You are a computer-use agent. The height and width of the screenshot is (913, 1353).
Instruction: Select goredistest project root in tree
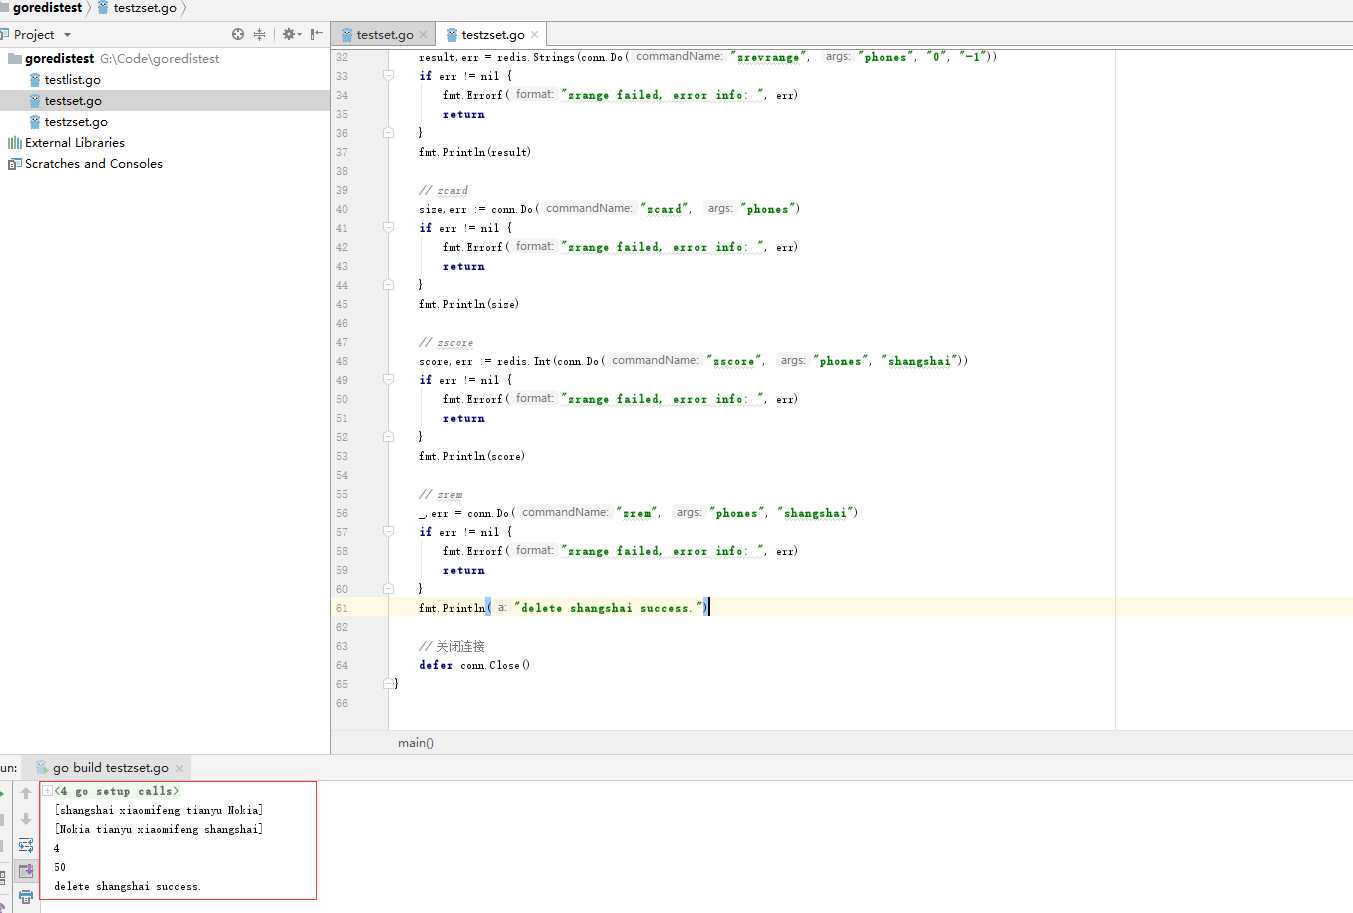pos(165,59)
